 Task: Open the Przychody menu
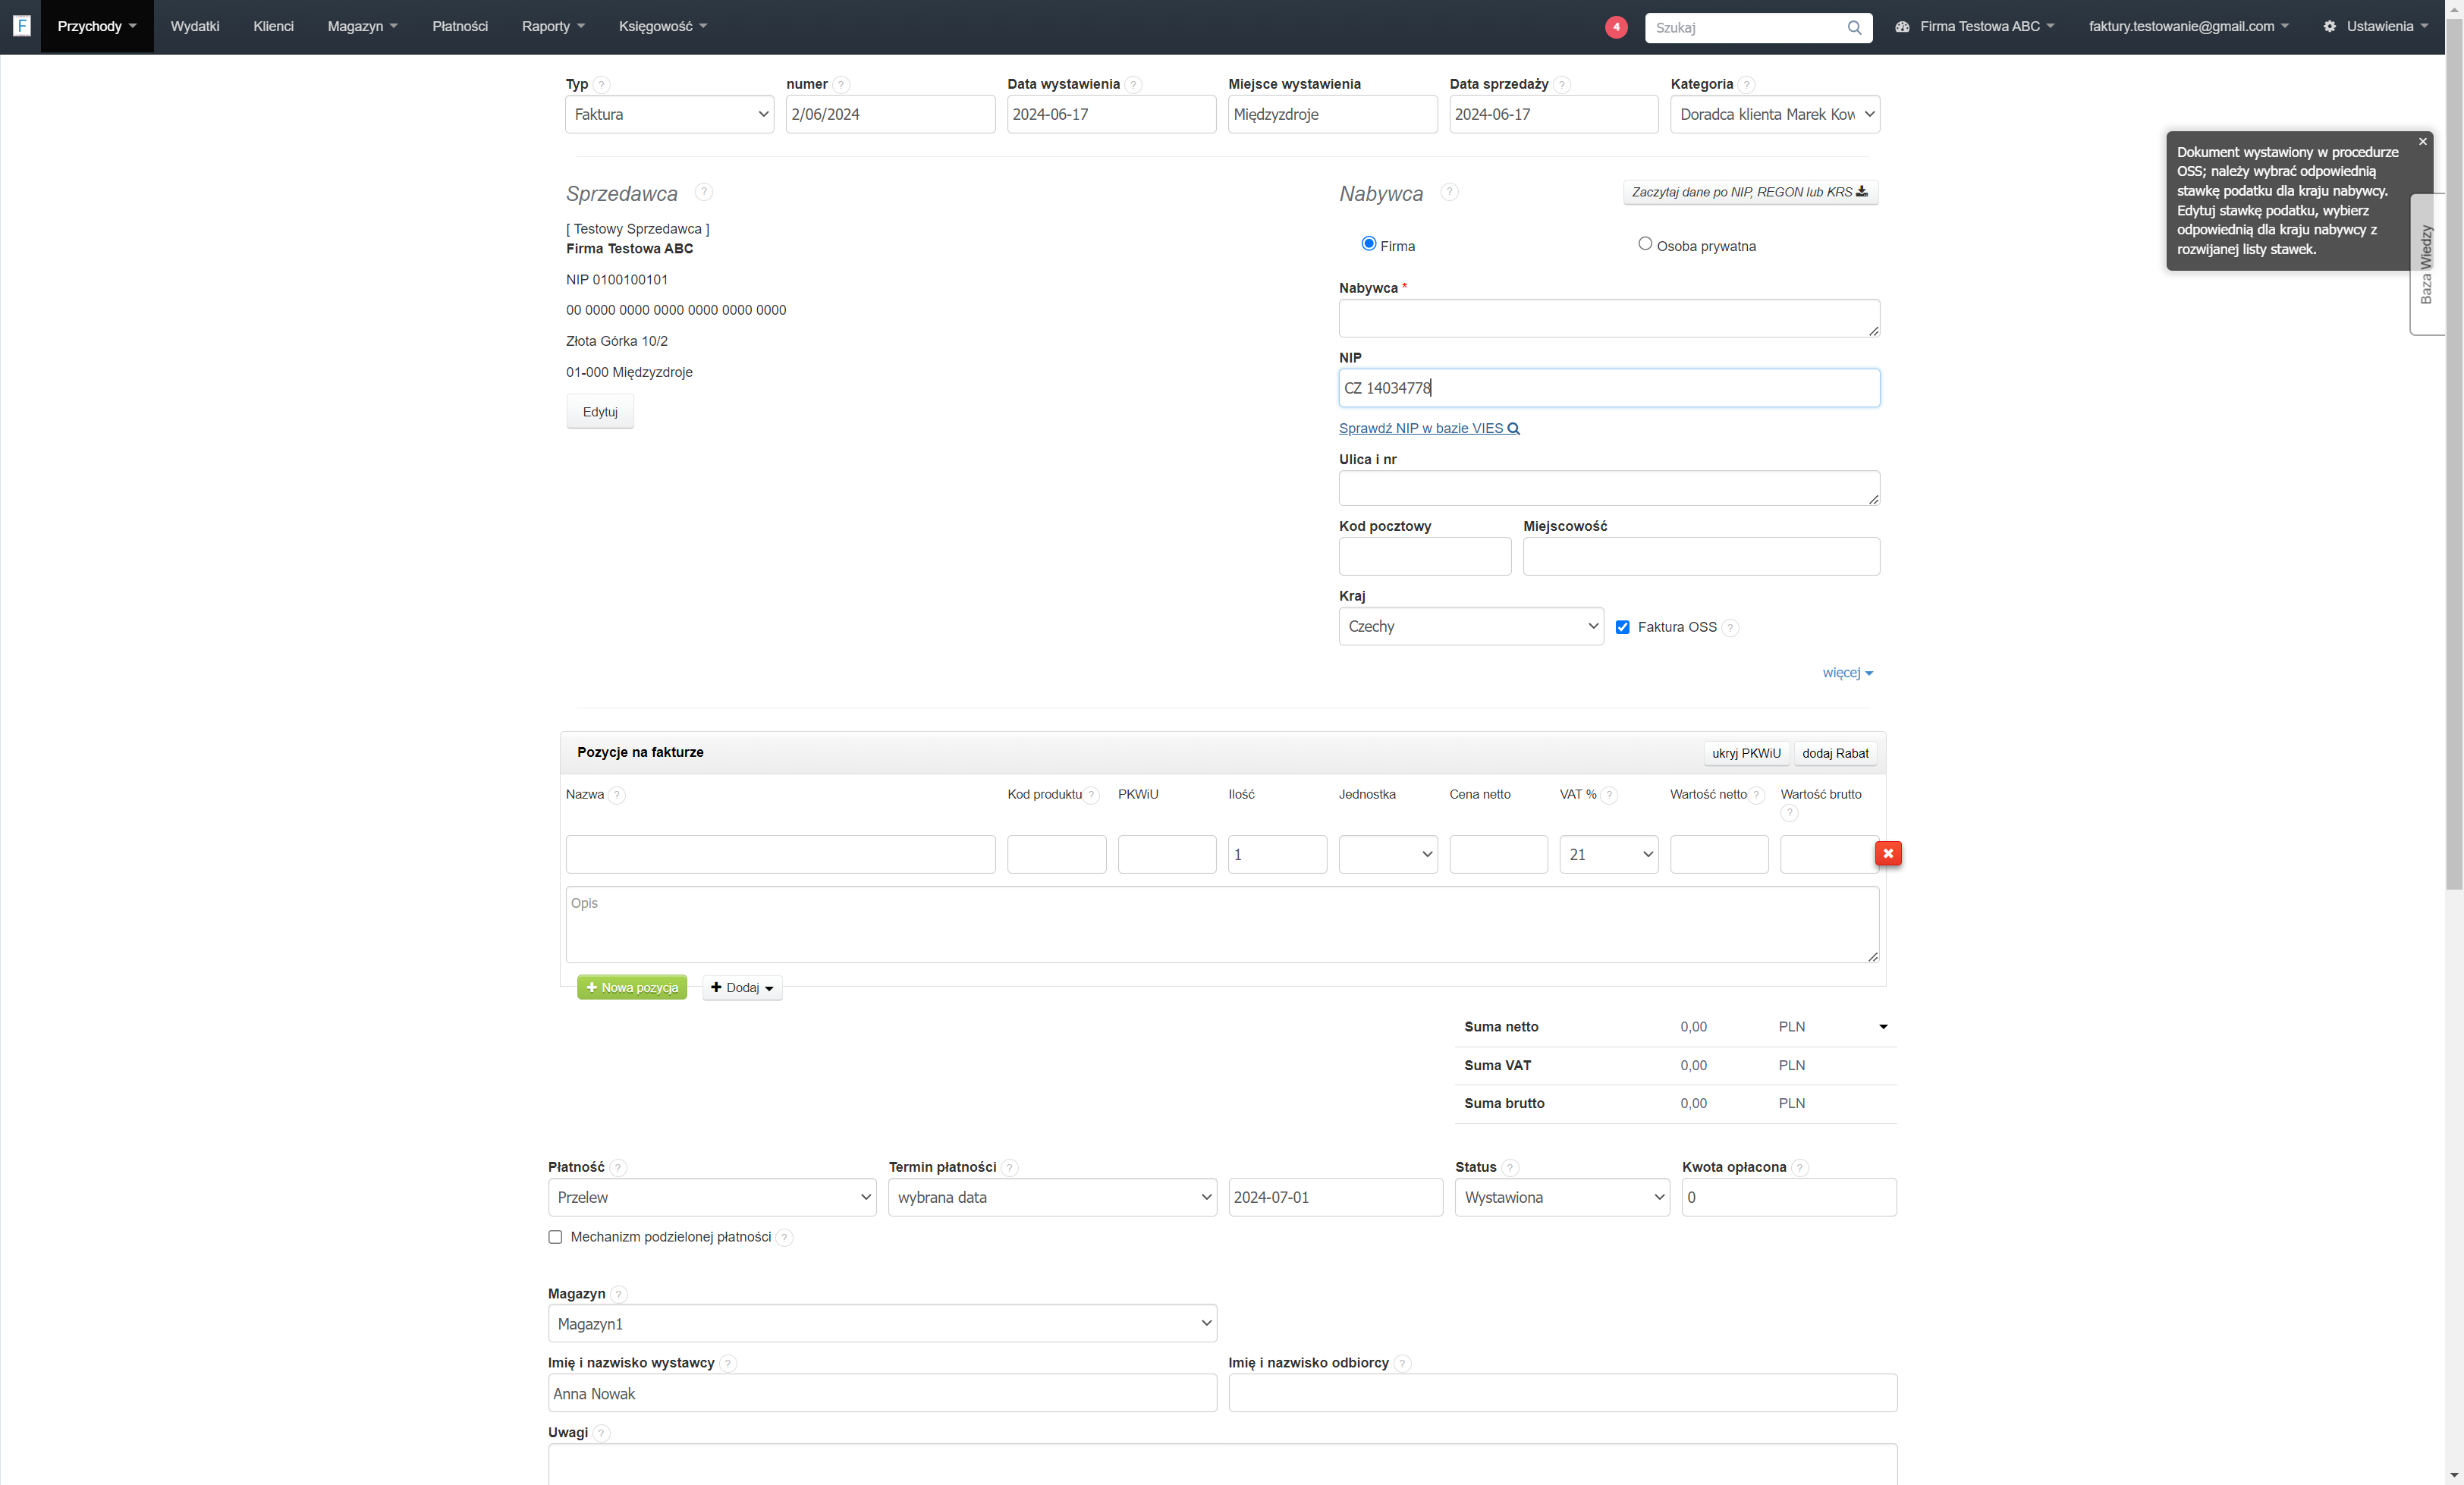click(x=97, y=26)
